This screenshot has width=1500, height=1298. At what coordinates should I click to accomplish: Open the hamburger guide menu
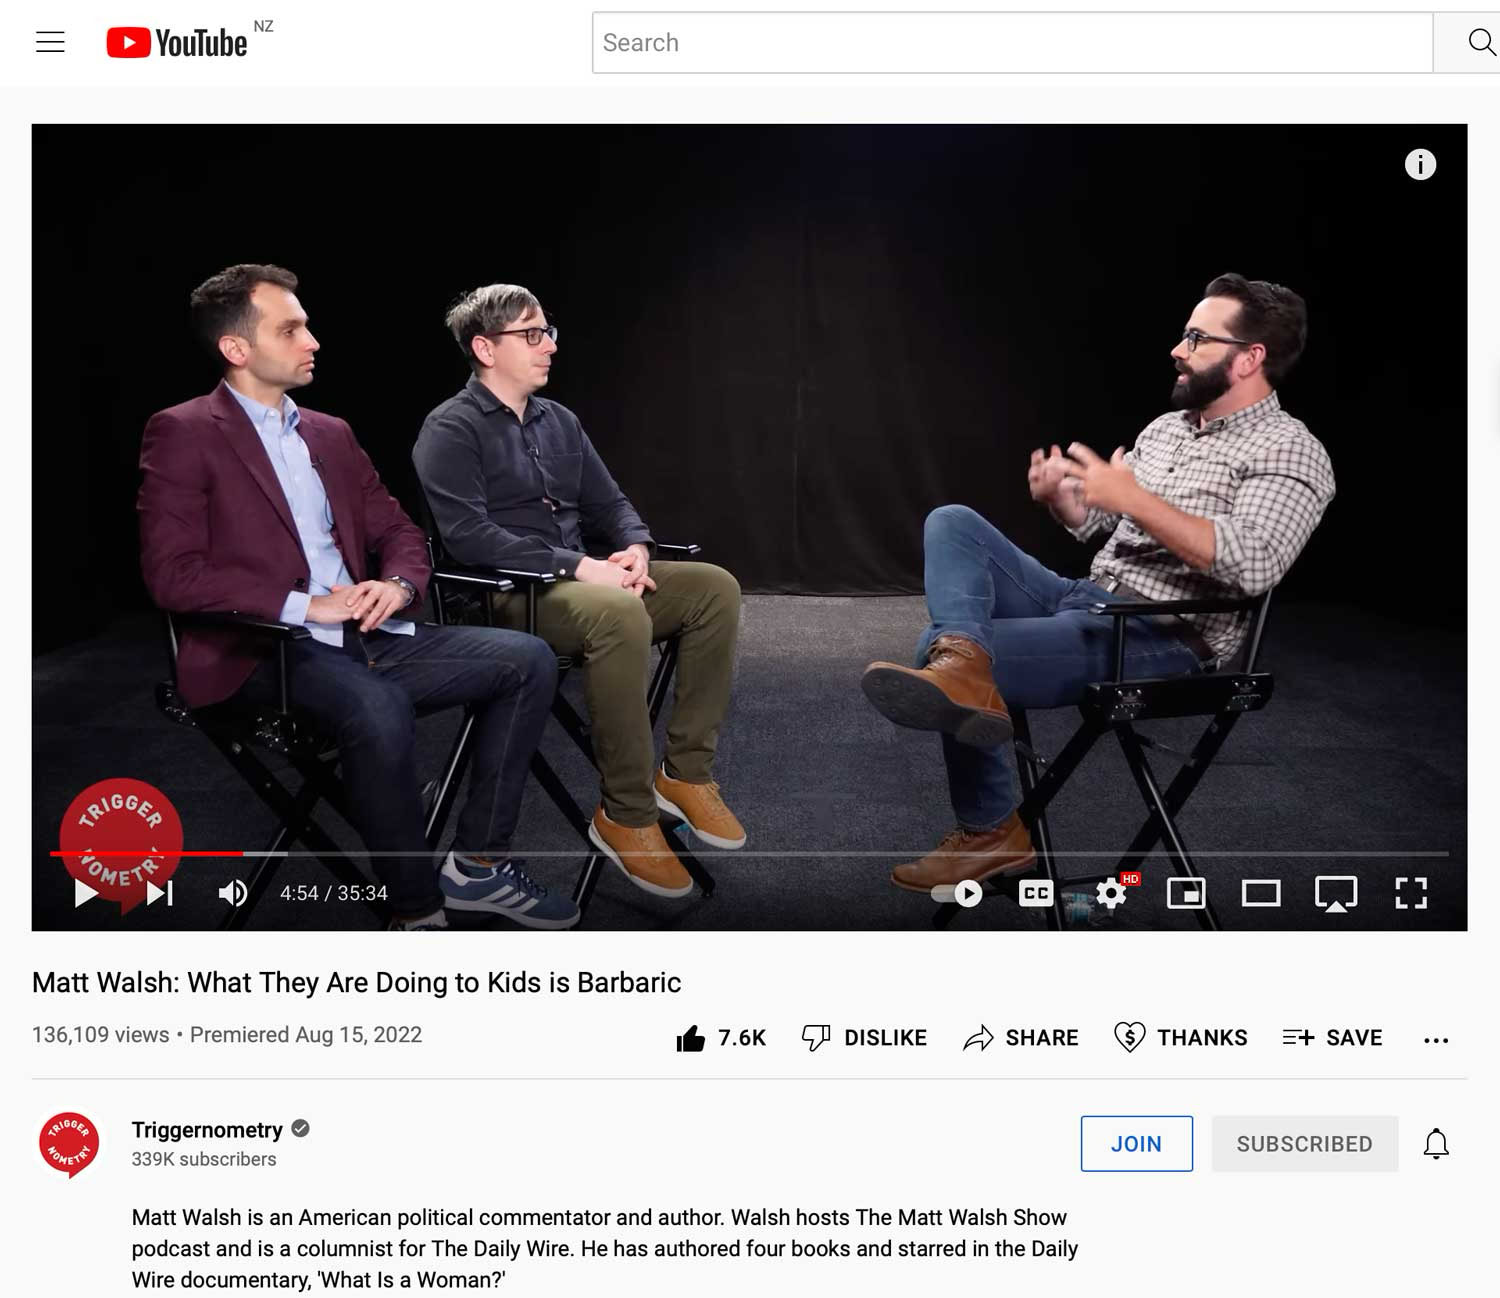tap(50, 42)
